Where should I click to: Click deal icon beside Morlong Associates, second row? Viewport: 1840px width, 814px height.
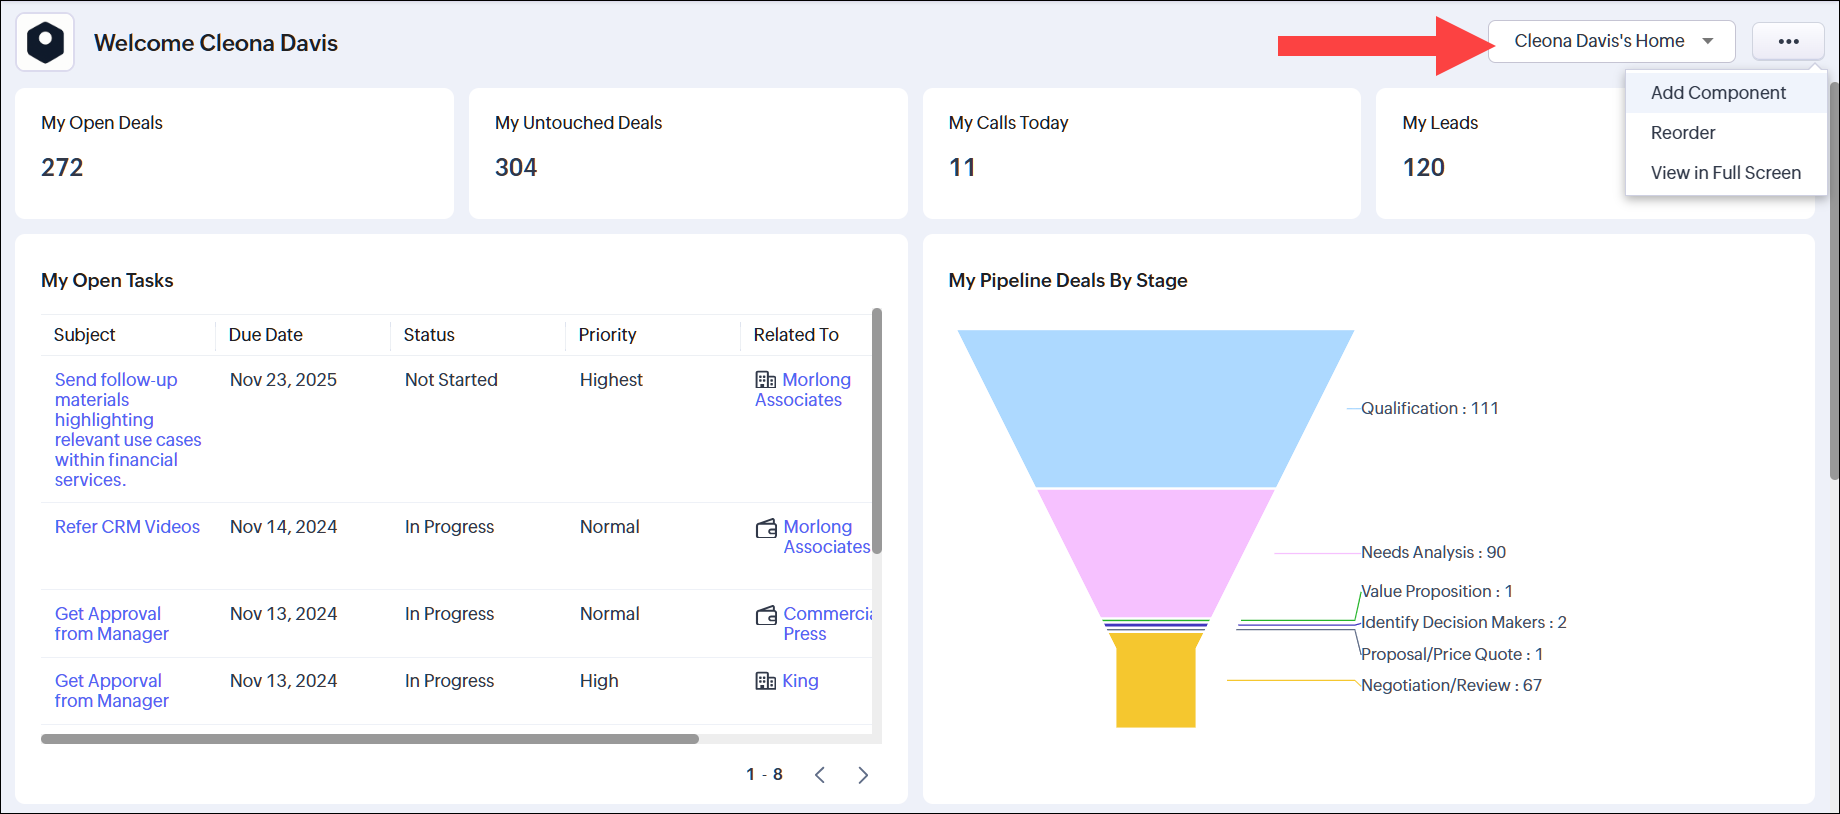pyautogui.click(x=766, y=528)
